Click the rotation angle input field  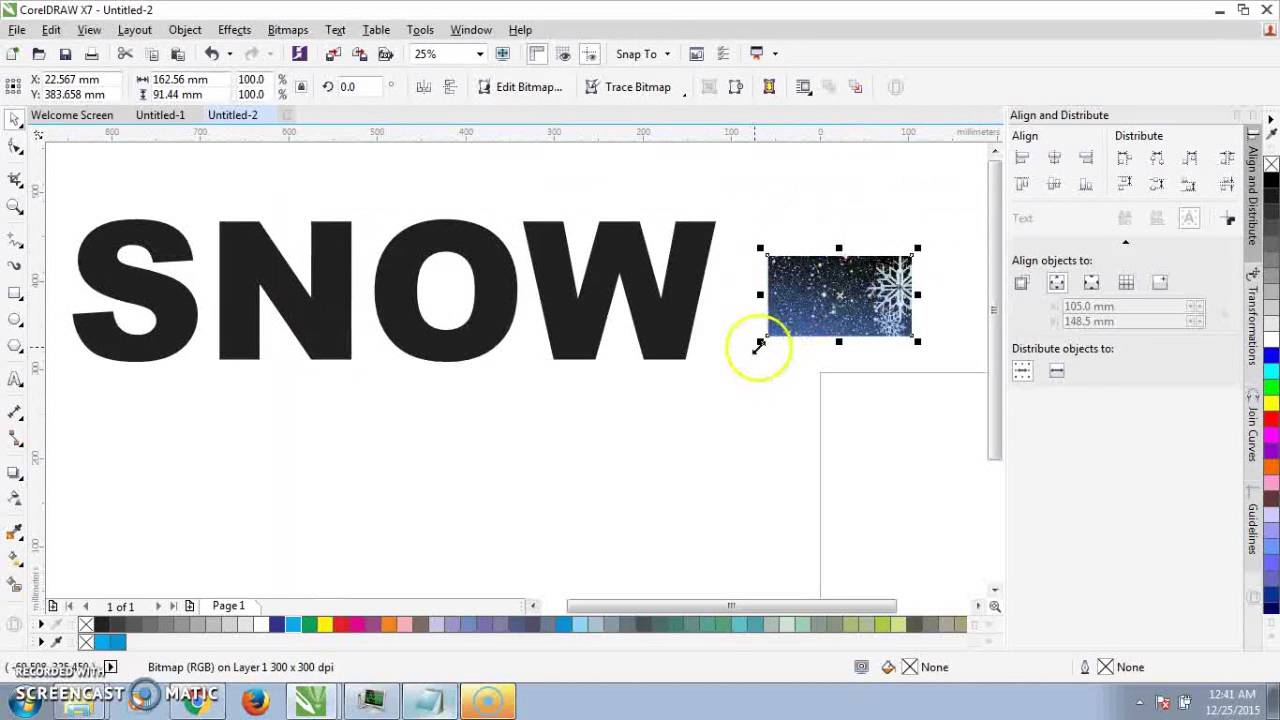point(362,87)
